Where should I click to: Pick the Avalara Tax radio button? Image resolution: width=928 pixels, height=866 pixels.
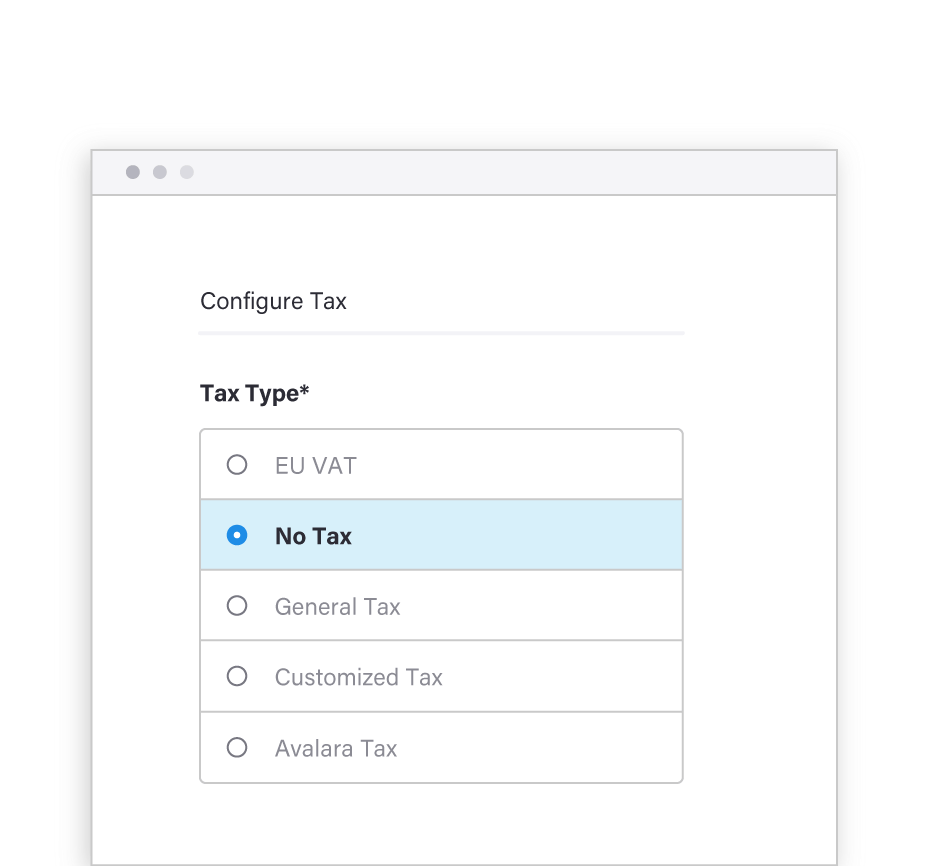237,748
